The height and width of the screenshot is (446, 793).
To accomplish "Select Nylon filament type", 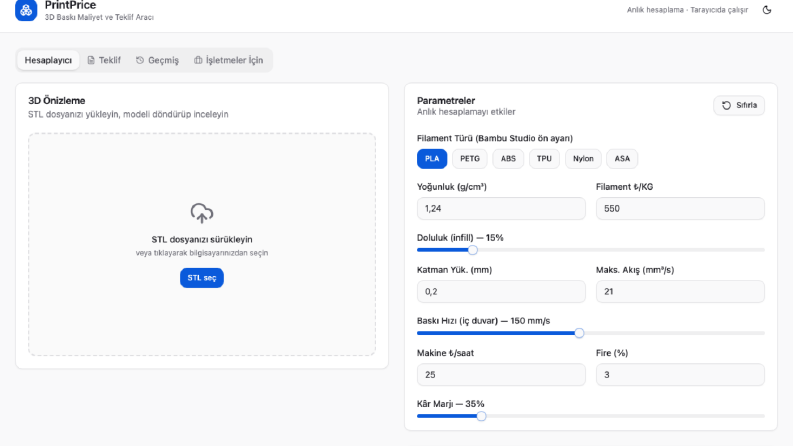I will (583, 159).
